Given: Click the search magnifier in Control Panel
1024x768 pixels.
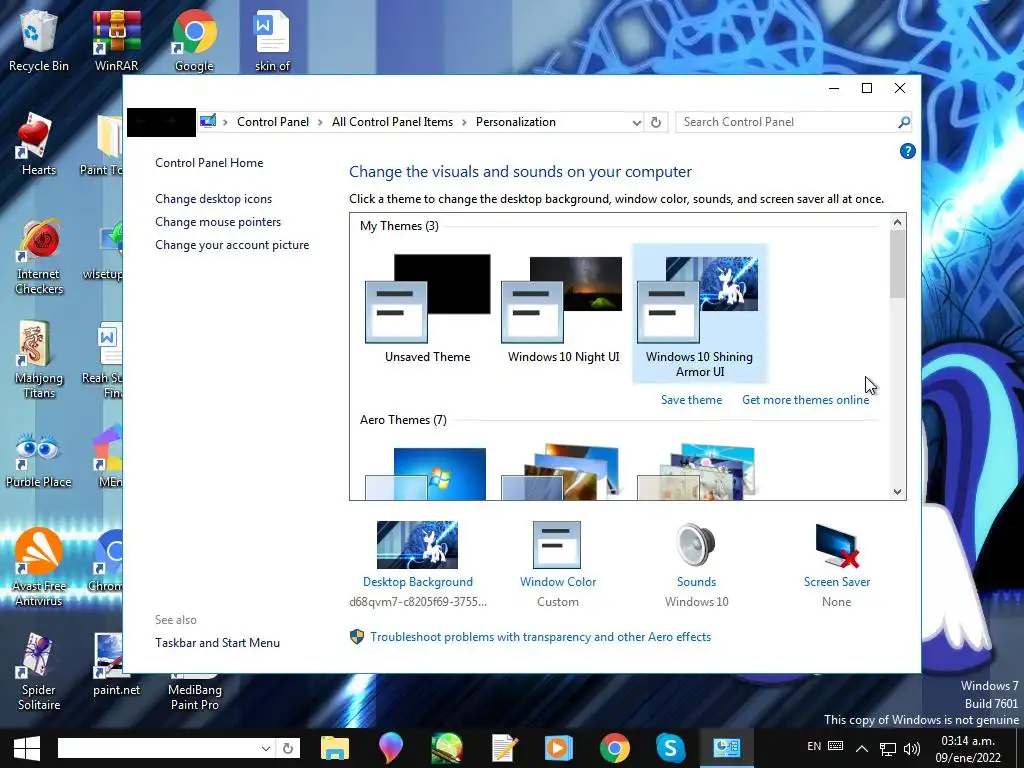Looking at the screenshot, I should [x=903, y=122].
